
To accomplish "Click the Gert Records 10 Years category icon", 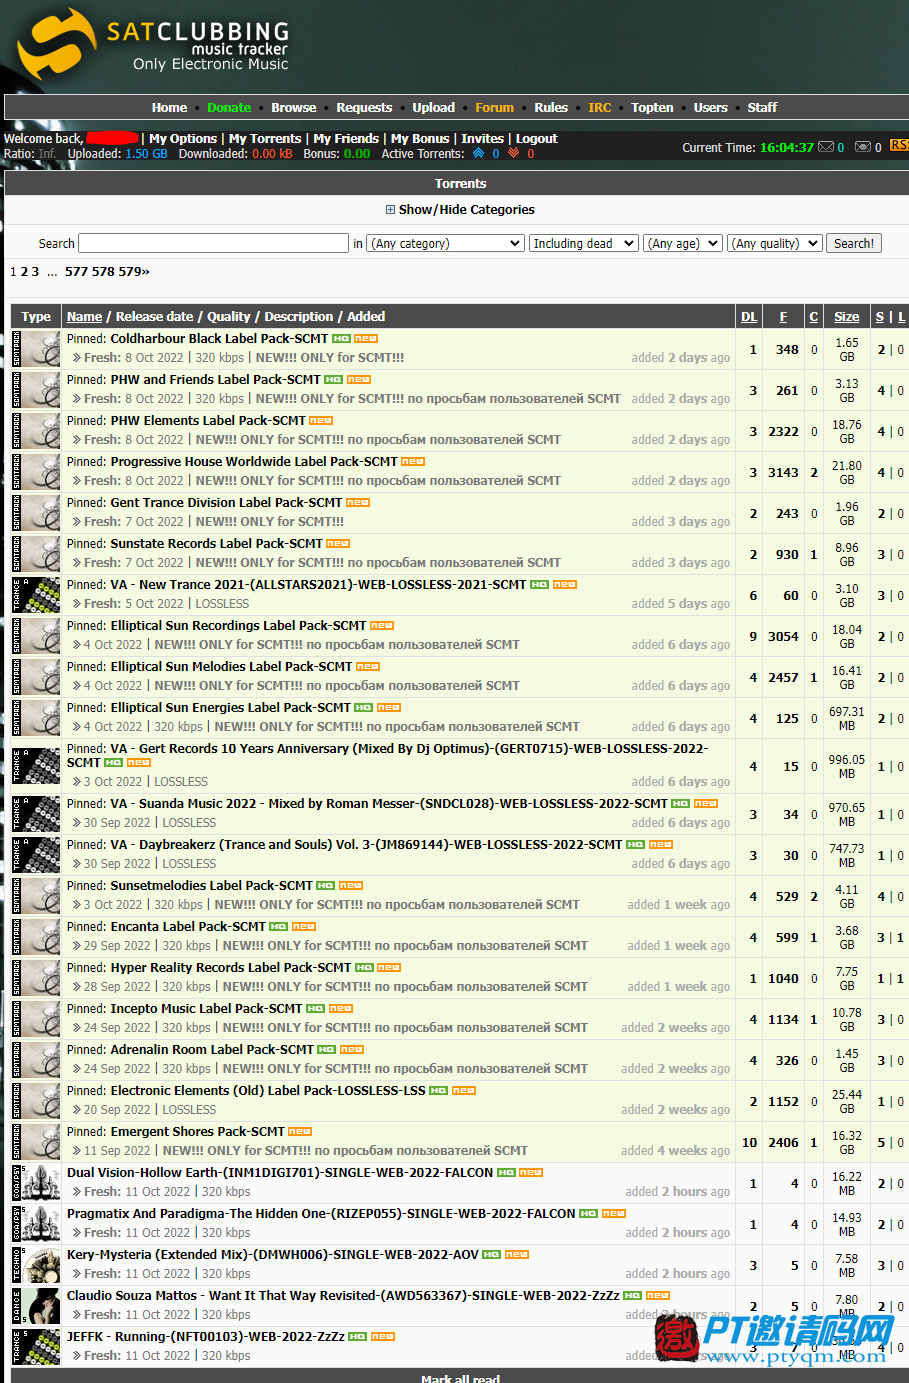I will [36, 766].
